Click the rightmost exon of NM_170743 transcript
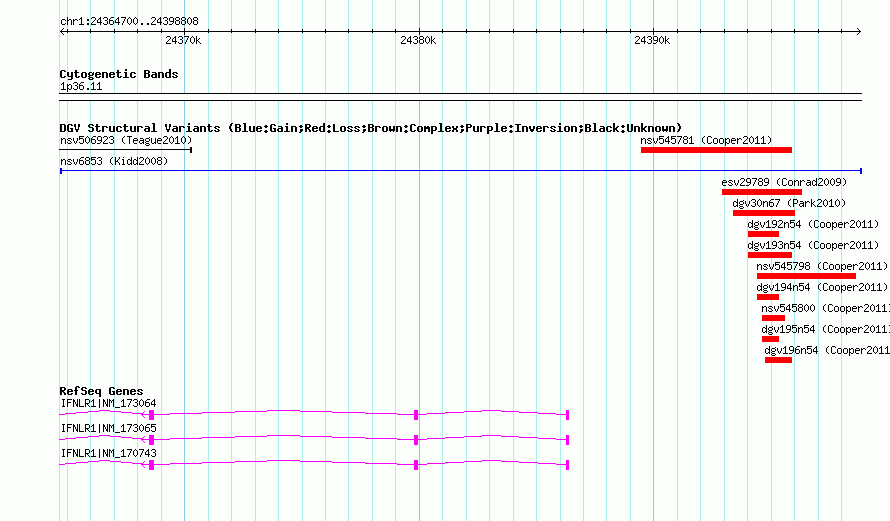Viewport: 890px width, 521px height. pyautogui.click(x=568, y=465)
